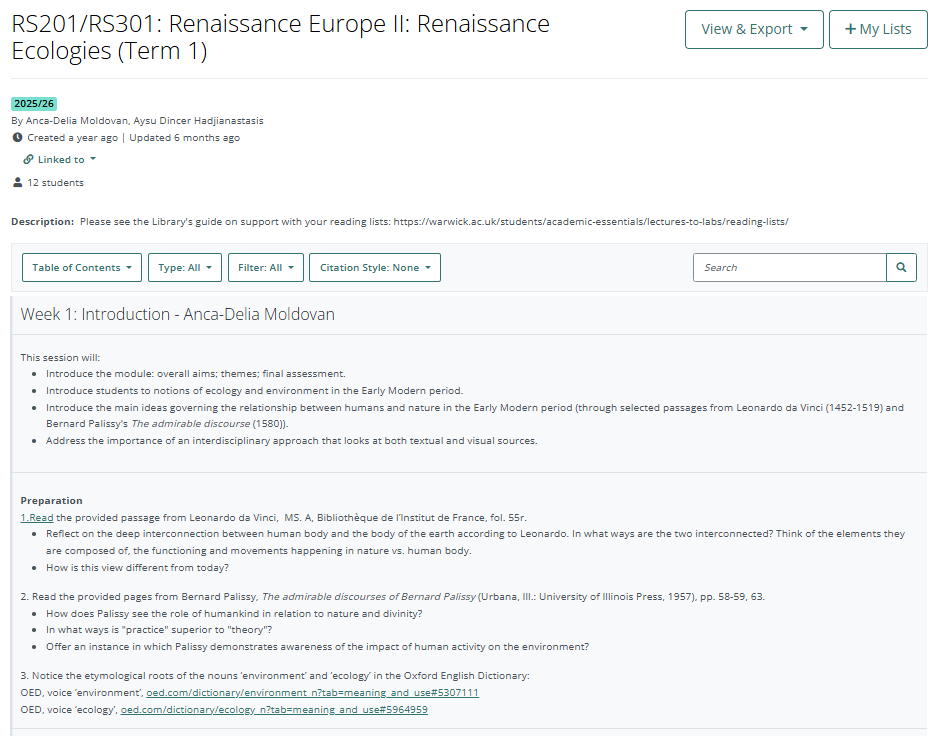Click the 'Preparation' bold heading
The height and width of the screenshot is (743, 940).
point(52,501)
